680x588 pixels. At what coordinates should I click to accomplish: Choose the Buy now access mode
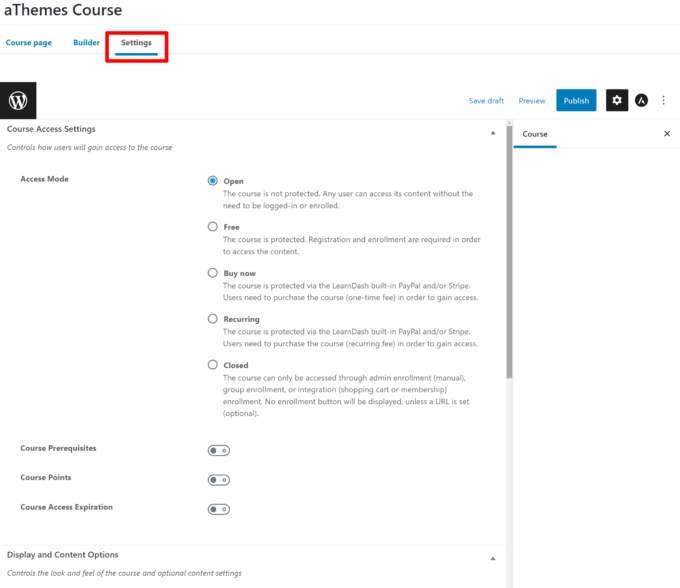pyautogui.click(x=212, y=273)
